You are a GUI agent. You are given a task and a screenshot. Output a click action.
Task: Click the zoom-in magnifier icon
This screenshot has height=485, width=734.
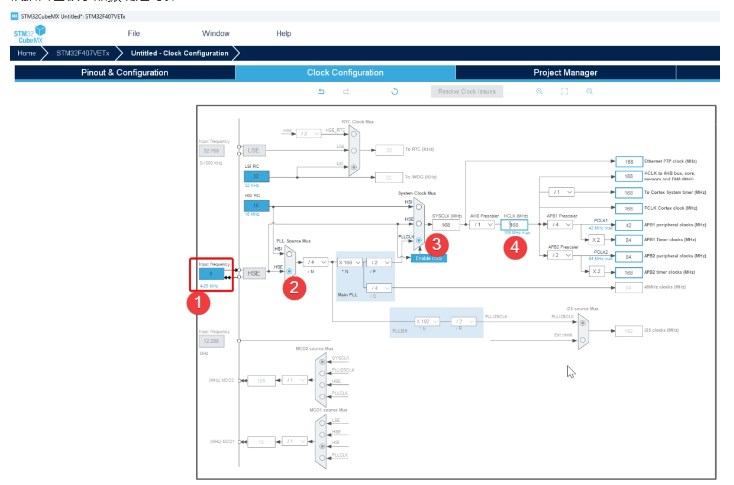(x=539, y=91)
